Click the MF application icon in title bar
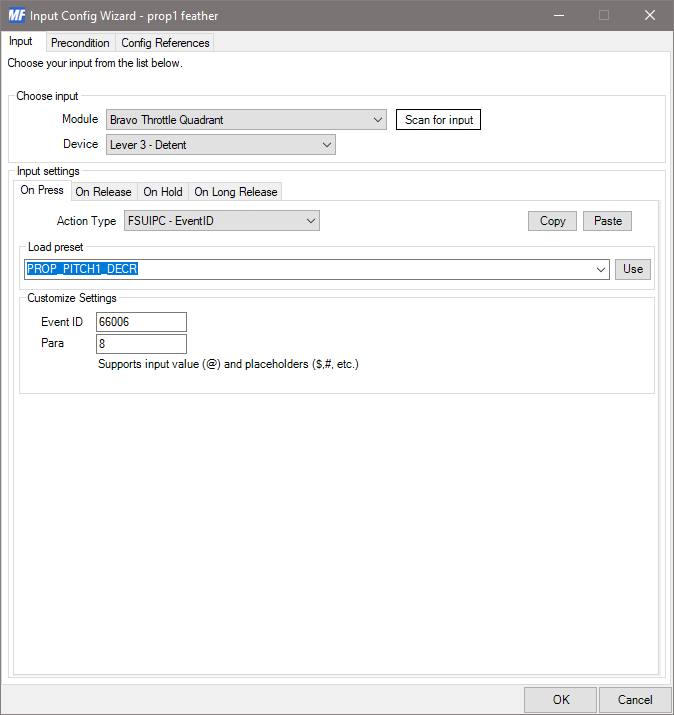Screen dimensions: 674x715 click(x=16, y=15)
